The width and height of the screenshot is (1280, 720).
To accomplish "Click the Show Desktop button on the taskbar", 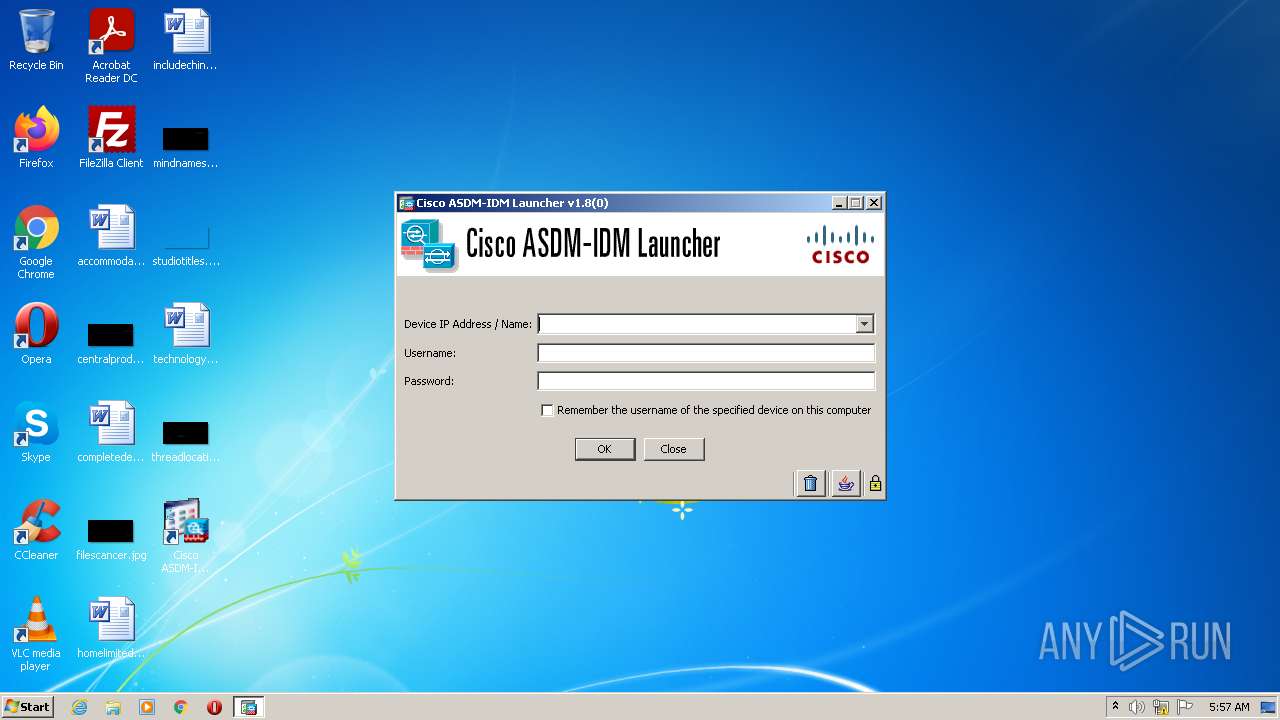I will pyautogui.click(x=1270, y=707).
